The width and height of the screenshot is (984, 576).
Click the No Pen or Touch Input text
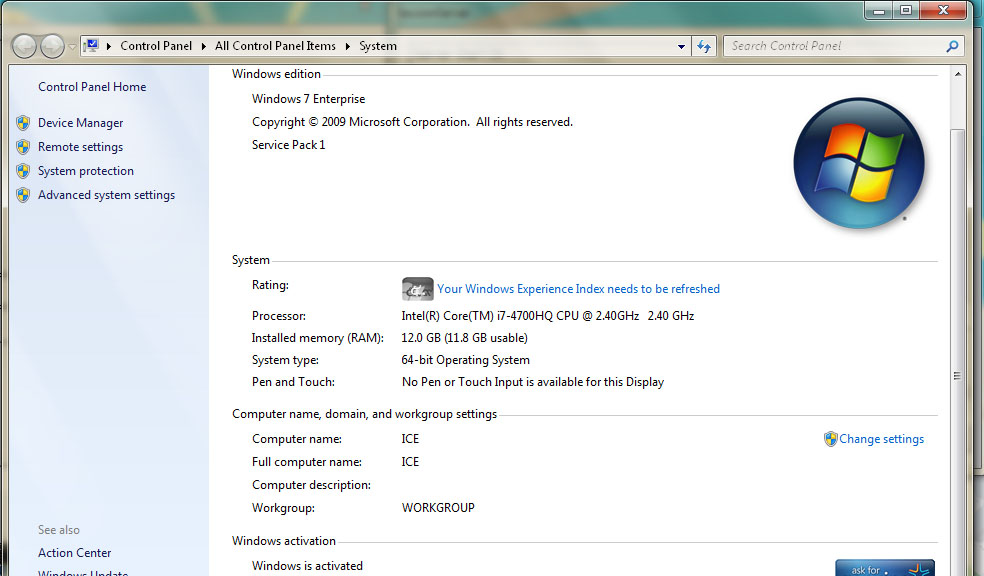coord(533,382)
